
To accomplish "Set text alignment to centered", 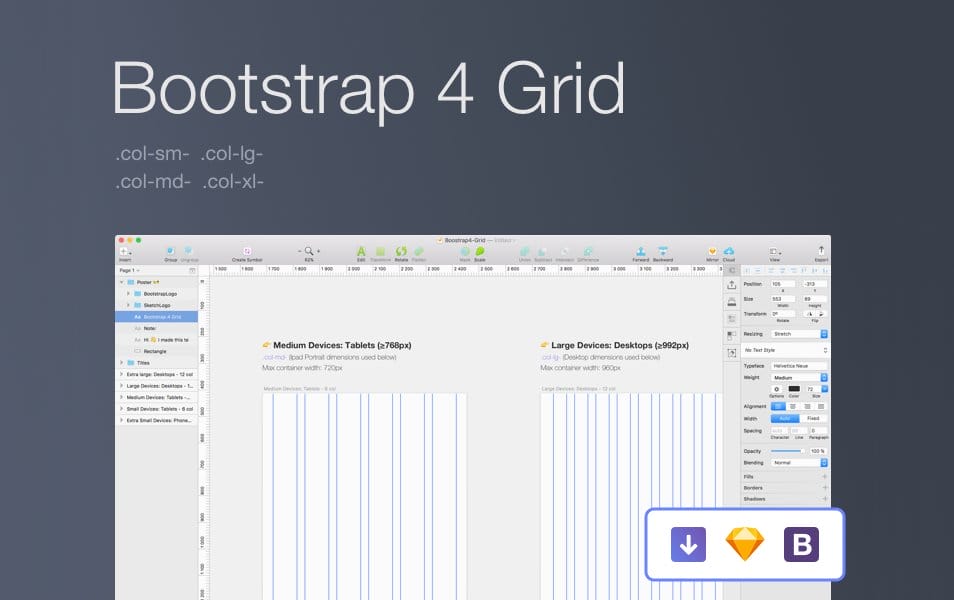I will click(x=792, y=405).
